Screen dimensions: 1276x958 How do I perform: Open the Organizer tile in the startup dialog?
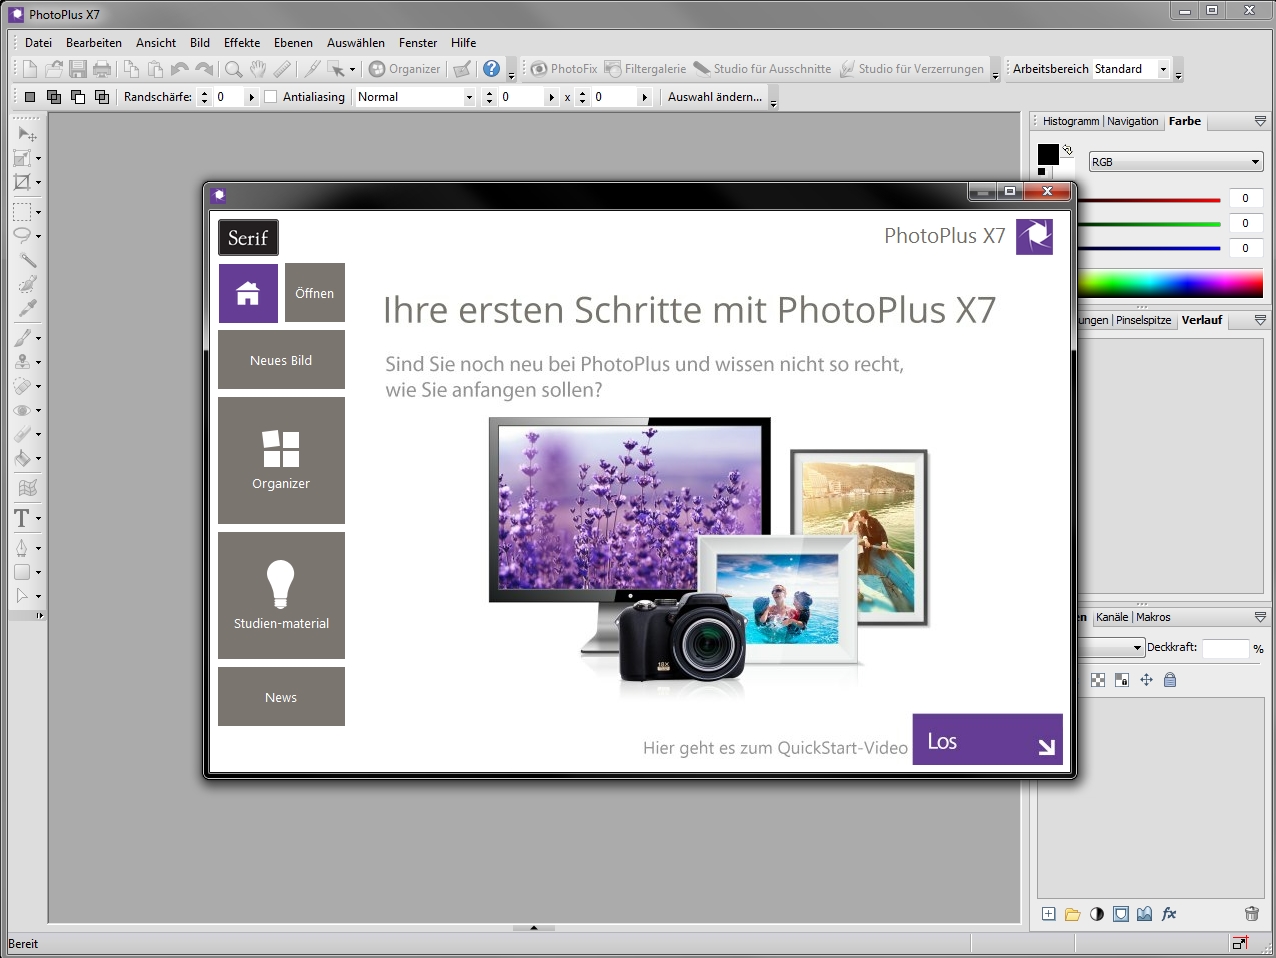pyautogui.click(x=281, y=460)
